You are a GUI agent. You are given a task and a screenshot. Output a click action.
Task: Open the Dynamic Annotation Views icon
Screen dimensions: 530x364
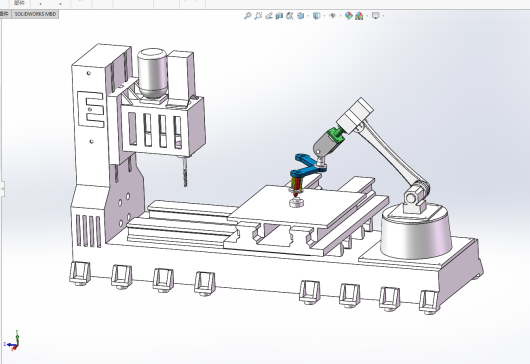pyautogui.click(x=290, y=16)
